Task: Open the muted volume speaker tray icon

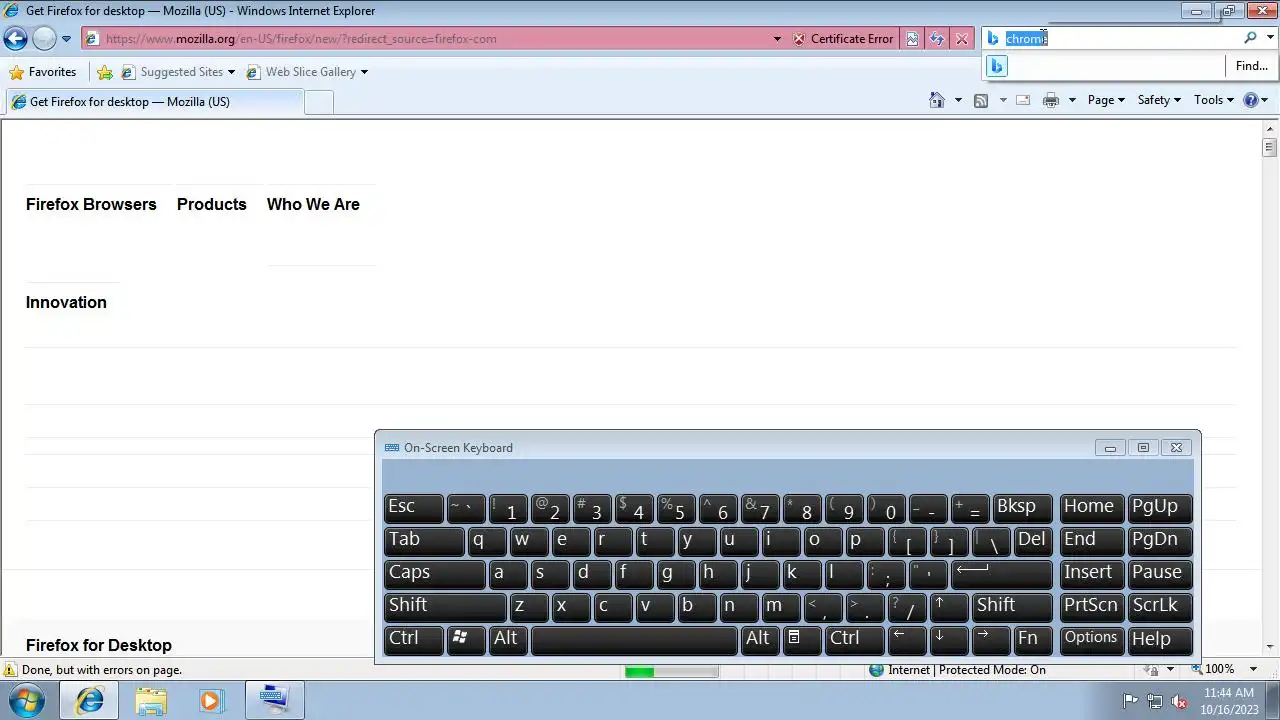Action: (1179, 701)
